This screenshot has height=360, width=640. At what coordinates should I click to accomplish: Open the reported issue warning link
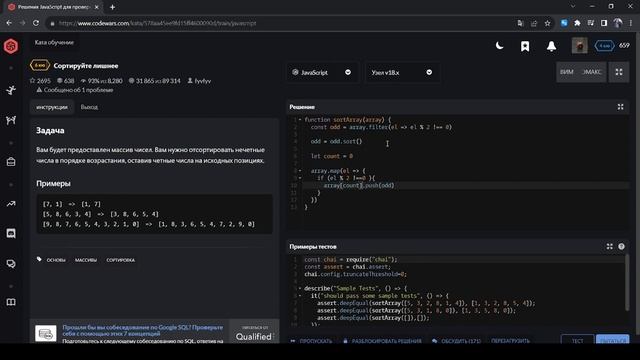click(75, 90)
